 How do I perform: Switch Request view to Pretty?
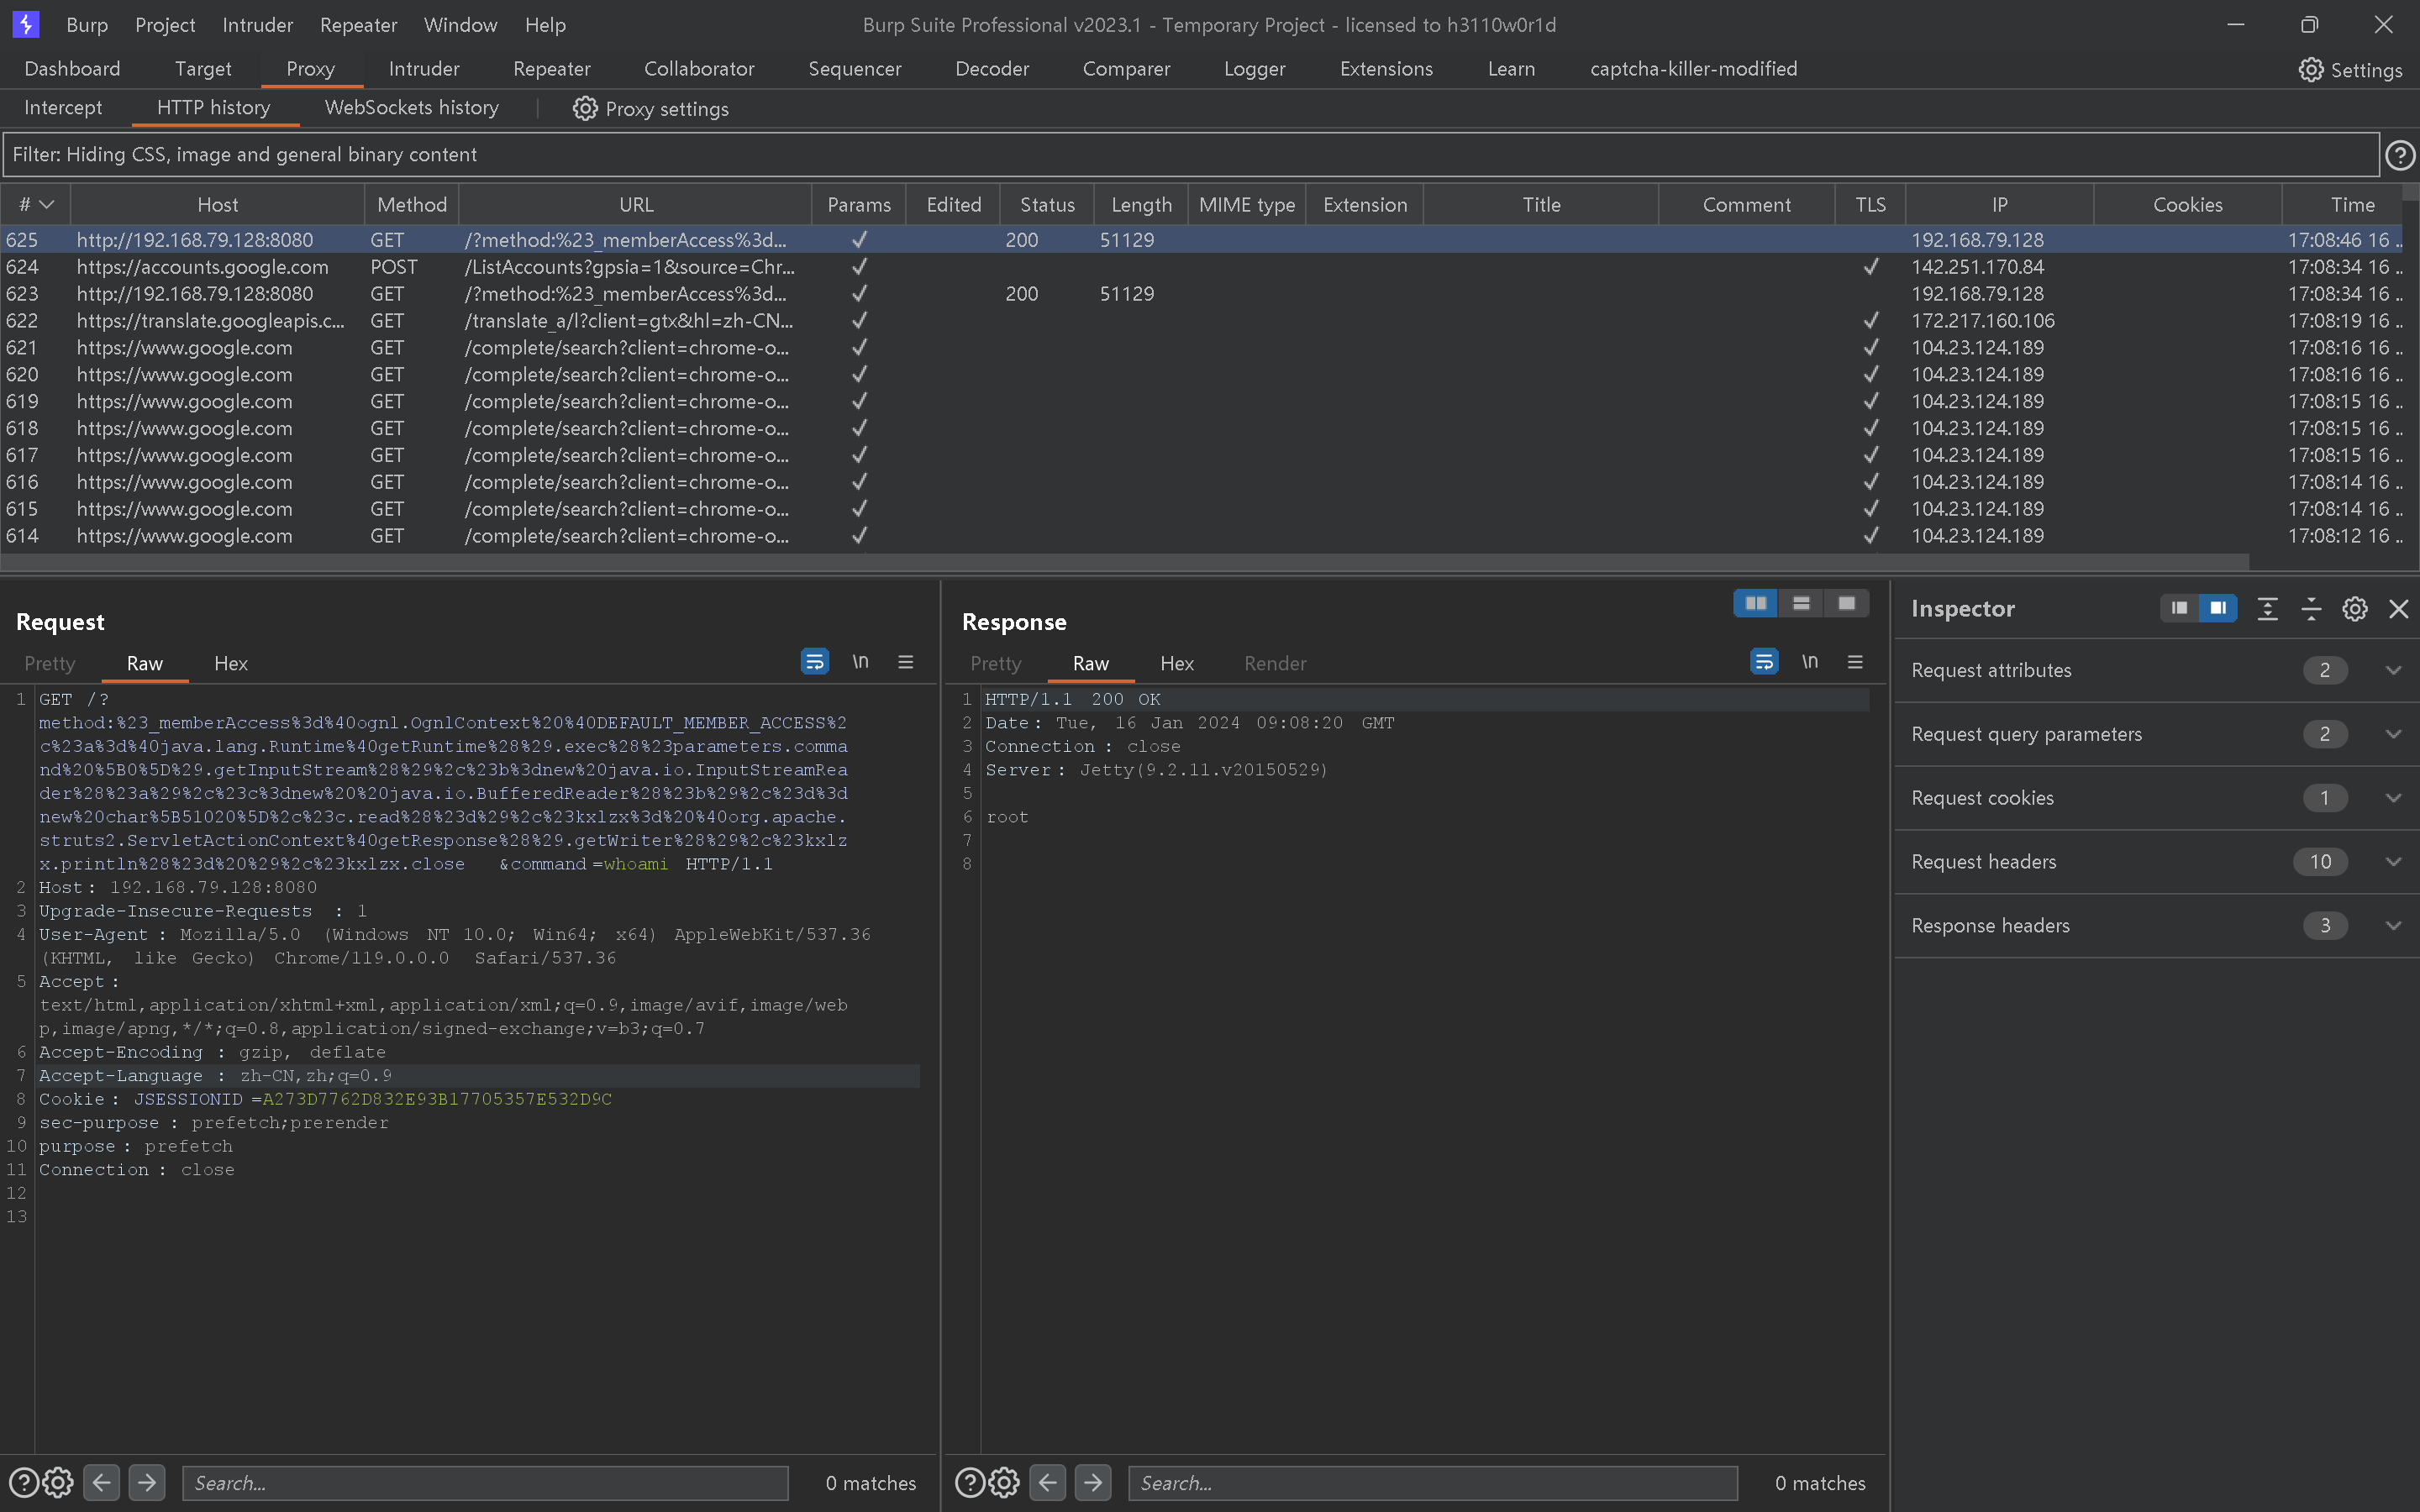click(x=50, y=663)
